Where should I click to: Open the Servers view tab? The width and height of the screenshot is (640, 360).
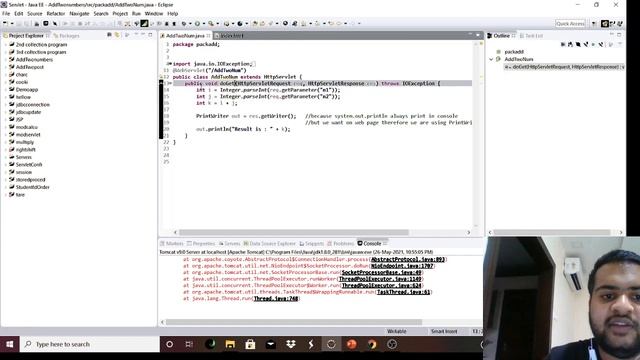pos(229,243)
